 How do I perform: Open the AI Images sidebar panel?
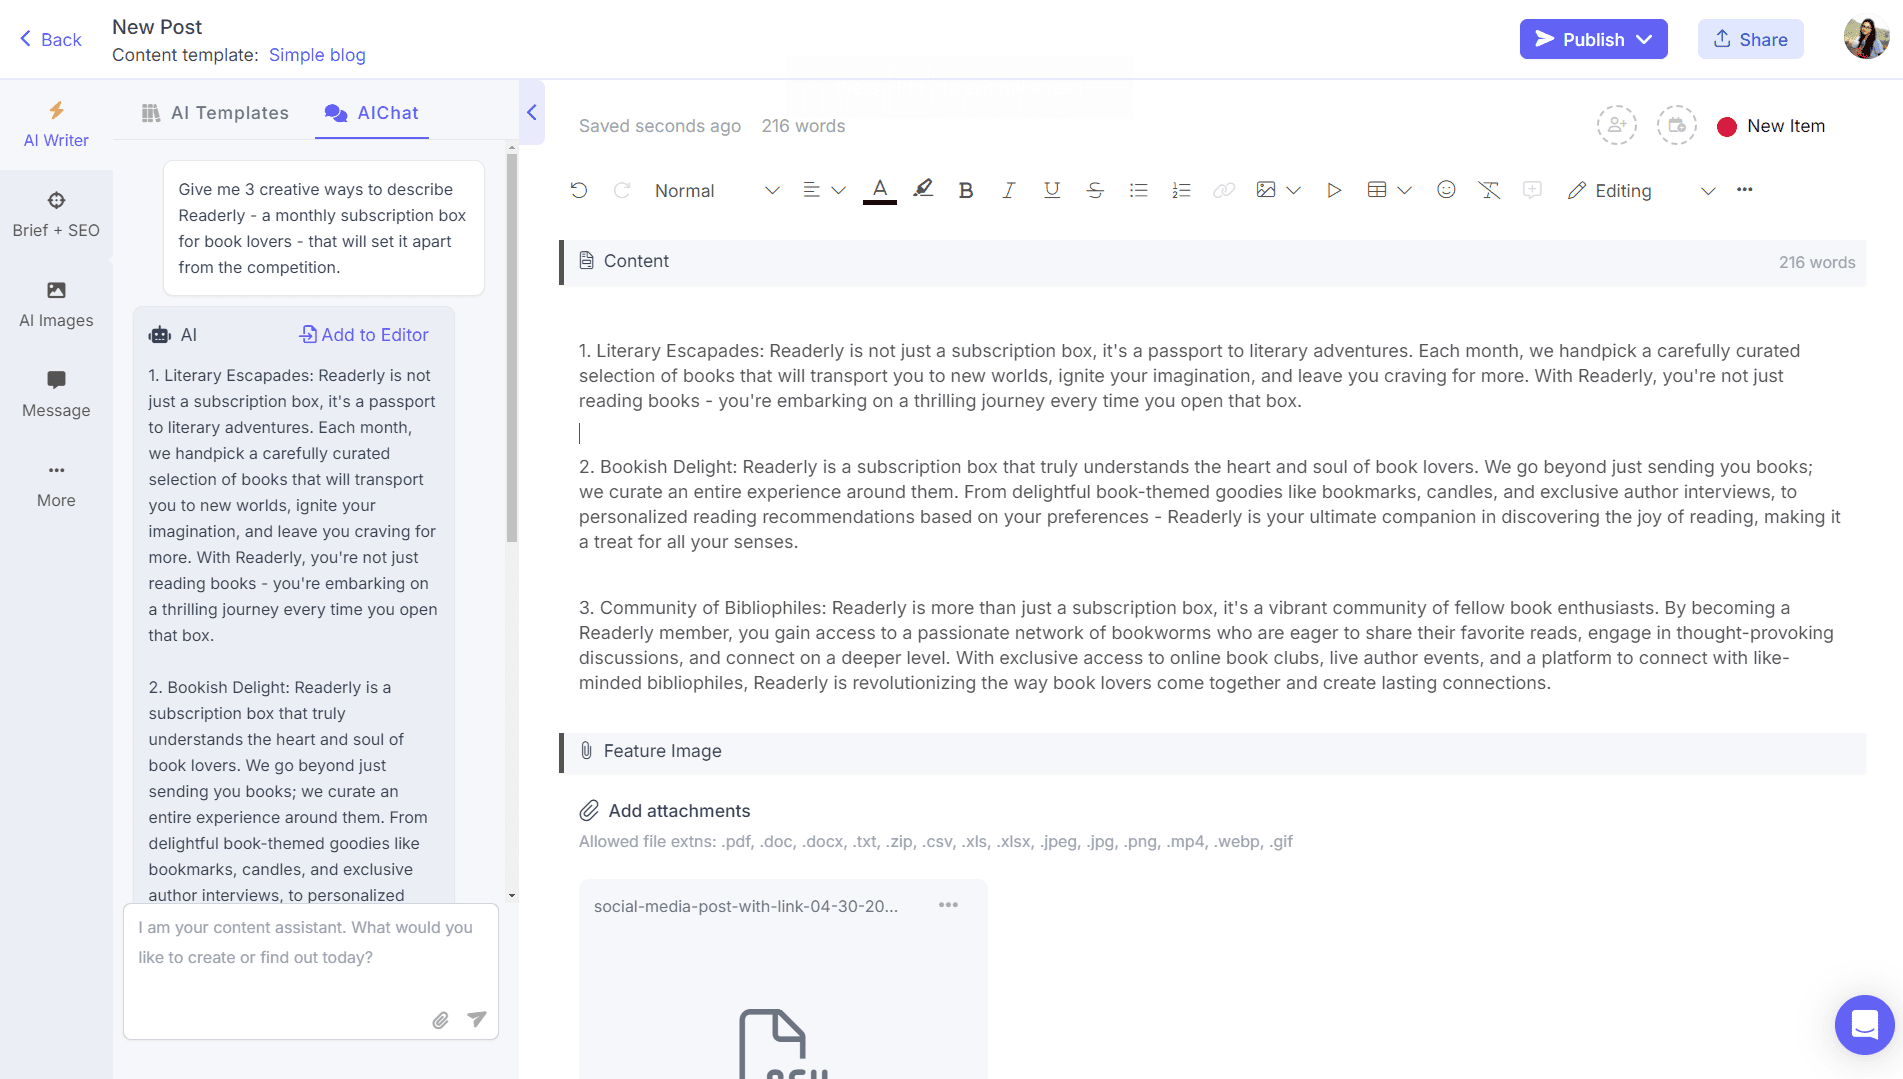click(56, 305)
